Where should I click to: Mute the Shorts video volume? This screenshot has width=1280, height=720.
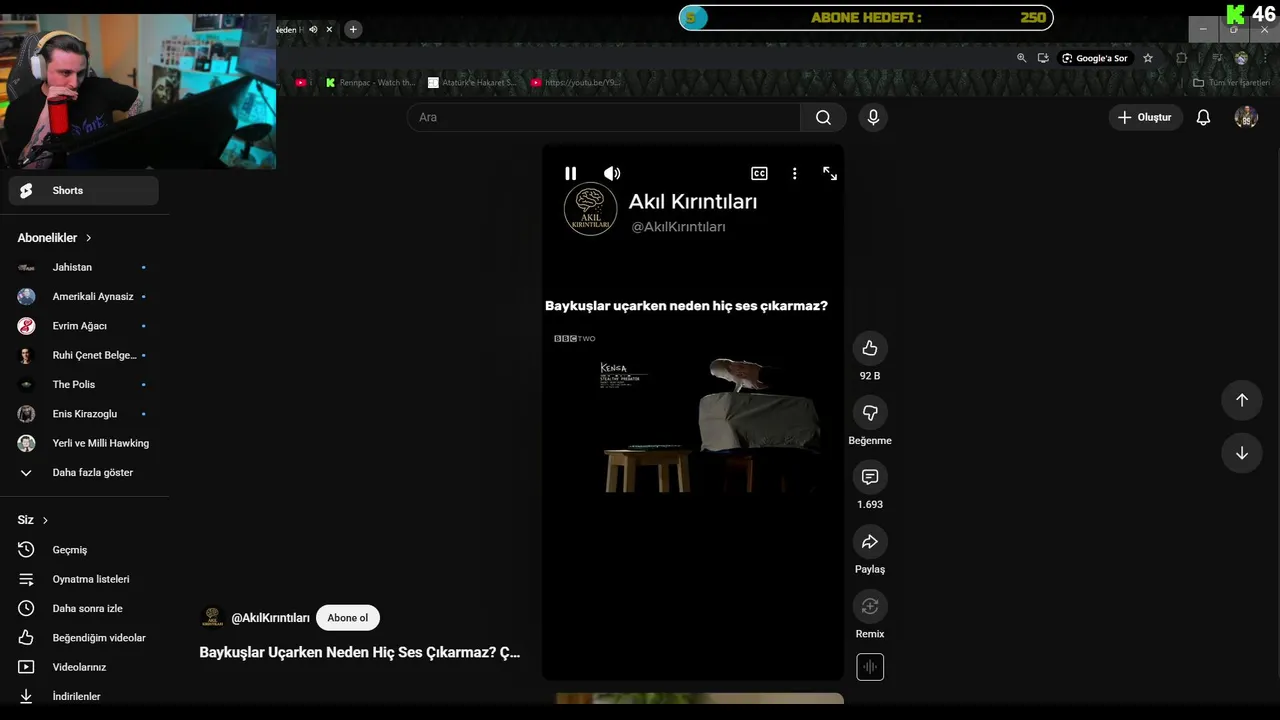(x=612, y=173)
